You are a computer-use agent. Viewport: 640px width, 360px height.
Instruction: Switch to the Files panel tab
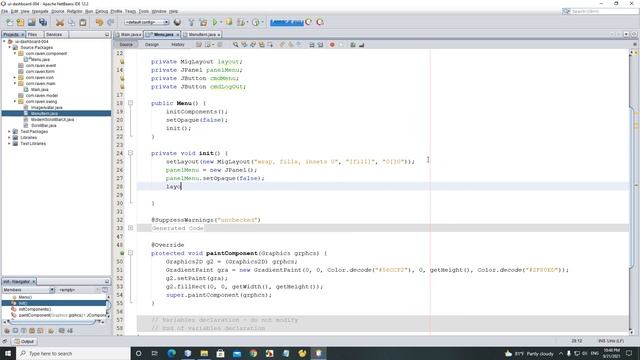pyautogui.click(x=32, y=35)
